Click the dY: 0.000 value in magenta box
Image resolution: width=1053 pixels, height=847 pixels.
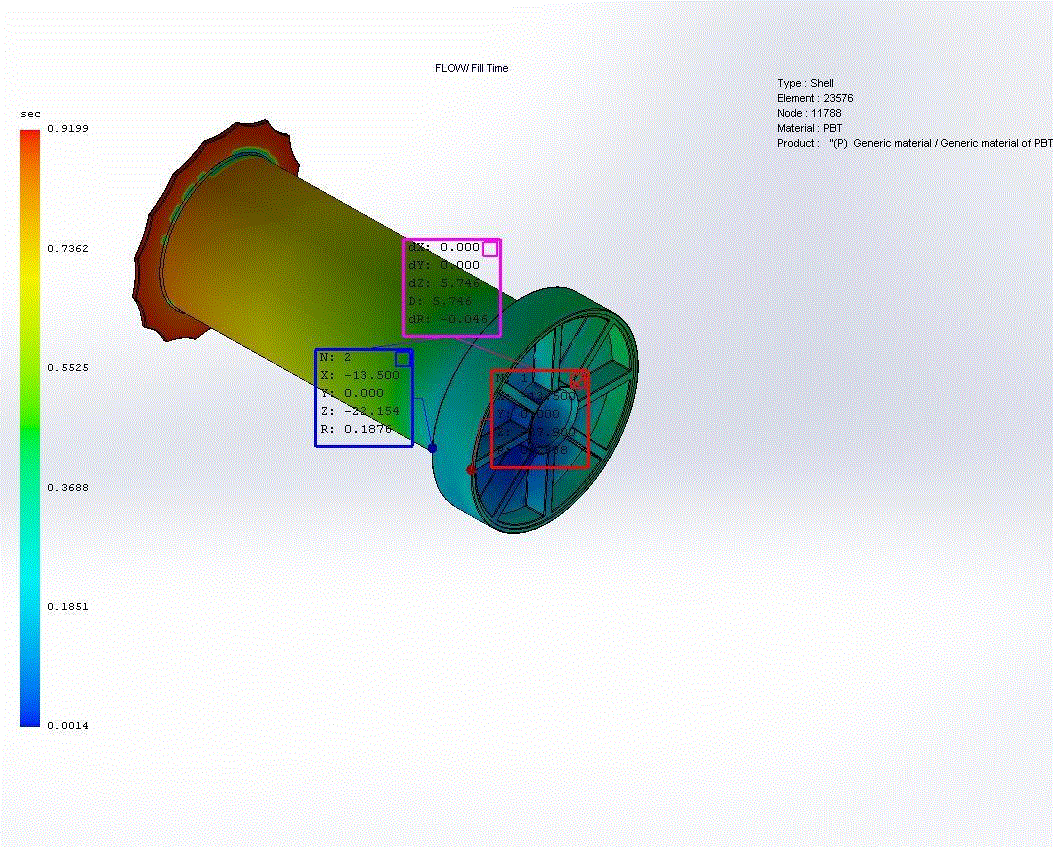pos(444,265)
